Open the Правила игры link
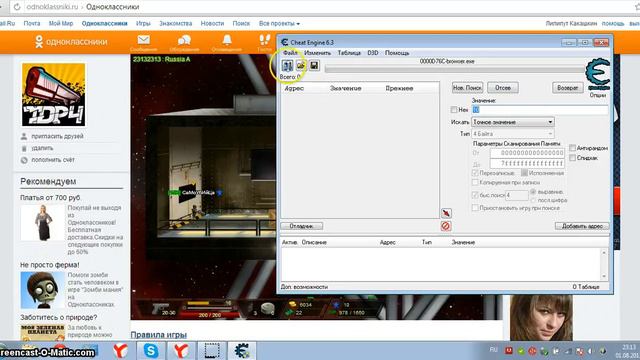The height and width of the screenshot is (360, 640). 159,335
